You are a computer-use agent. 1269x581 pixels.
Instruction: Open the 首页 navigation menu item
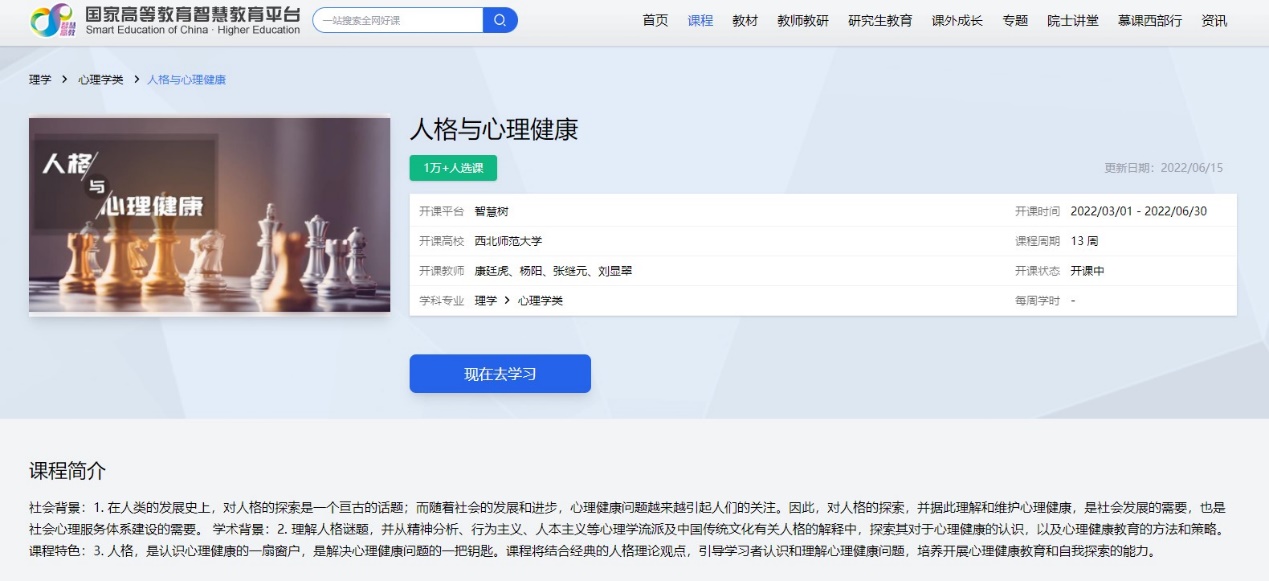(x=655, y=21)
